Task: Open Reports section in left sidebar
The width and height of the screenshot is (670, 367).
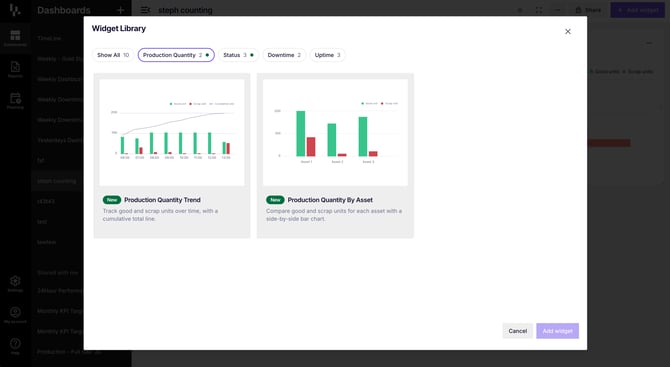Action: (15, 70)
